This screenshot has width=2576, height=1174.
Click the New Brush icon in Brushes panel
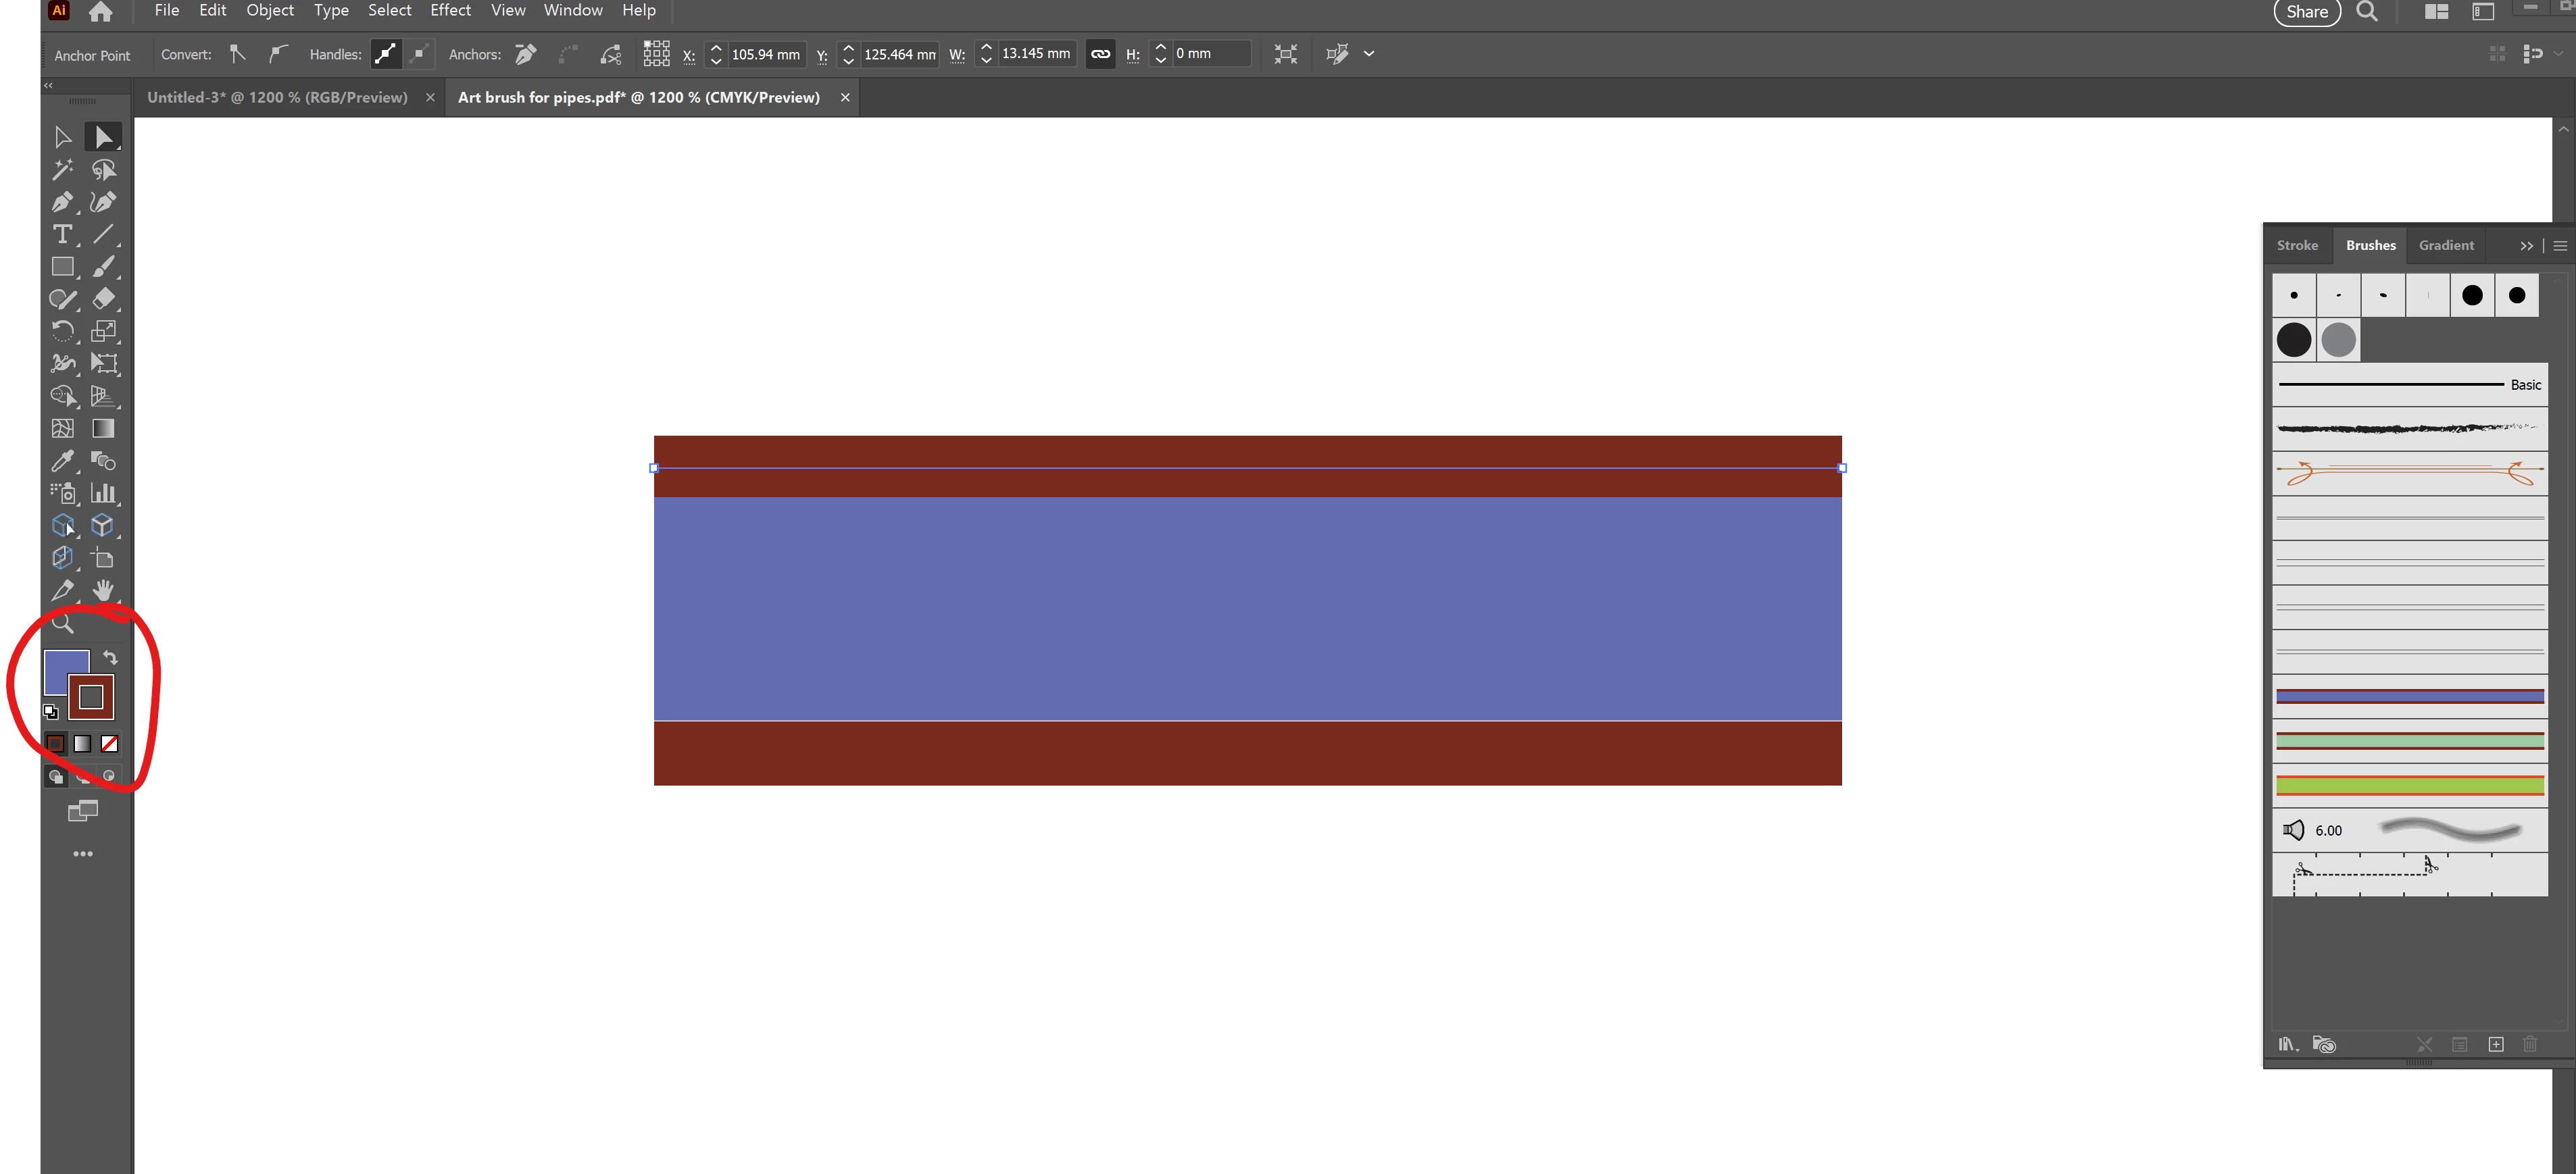[x=2495, y=1044]
